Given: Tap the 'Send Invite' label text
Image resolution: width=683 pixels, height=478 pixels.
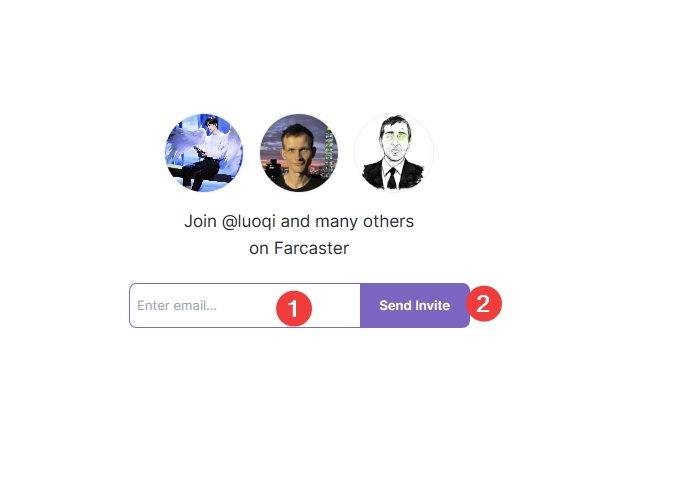Looking at the screenshot, I should tap(415, 305).
